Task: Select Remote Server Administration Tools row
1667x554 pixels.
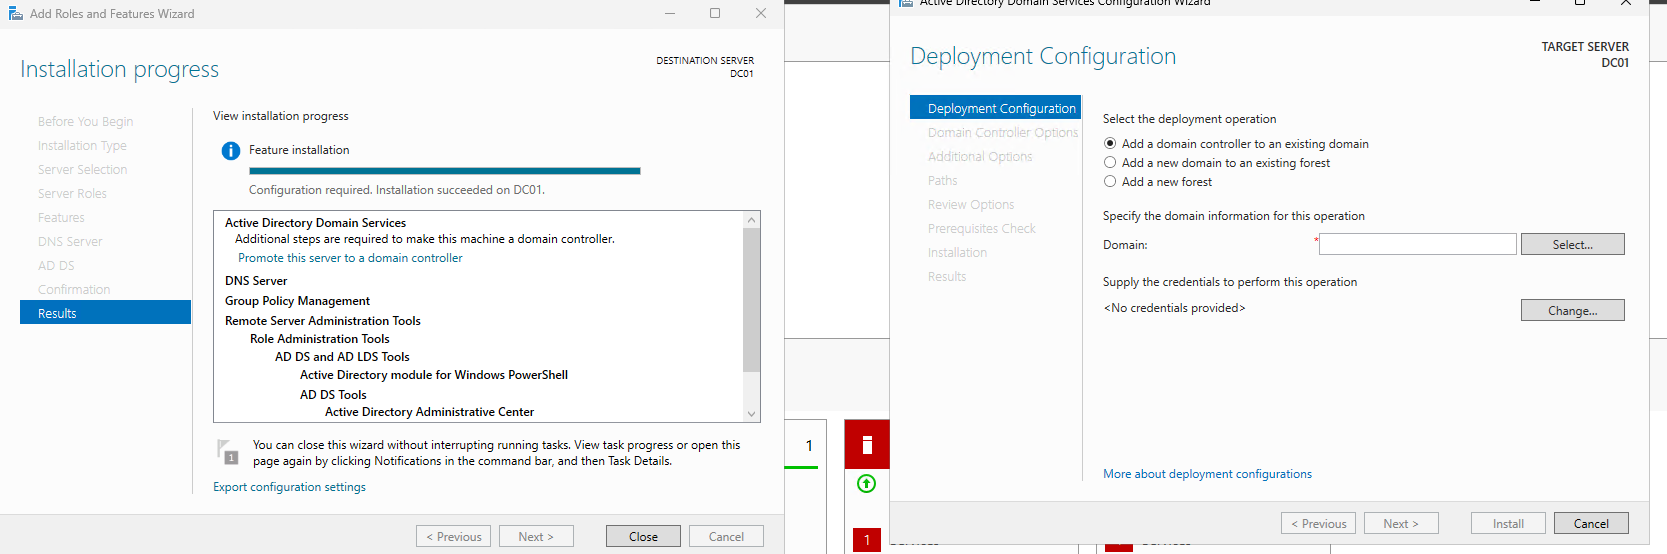Action: tap(323, 321)
